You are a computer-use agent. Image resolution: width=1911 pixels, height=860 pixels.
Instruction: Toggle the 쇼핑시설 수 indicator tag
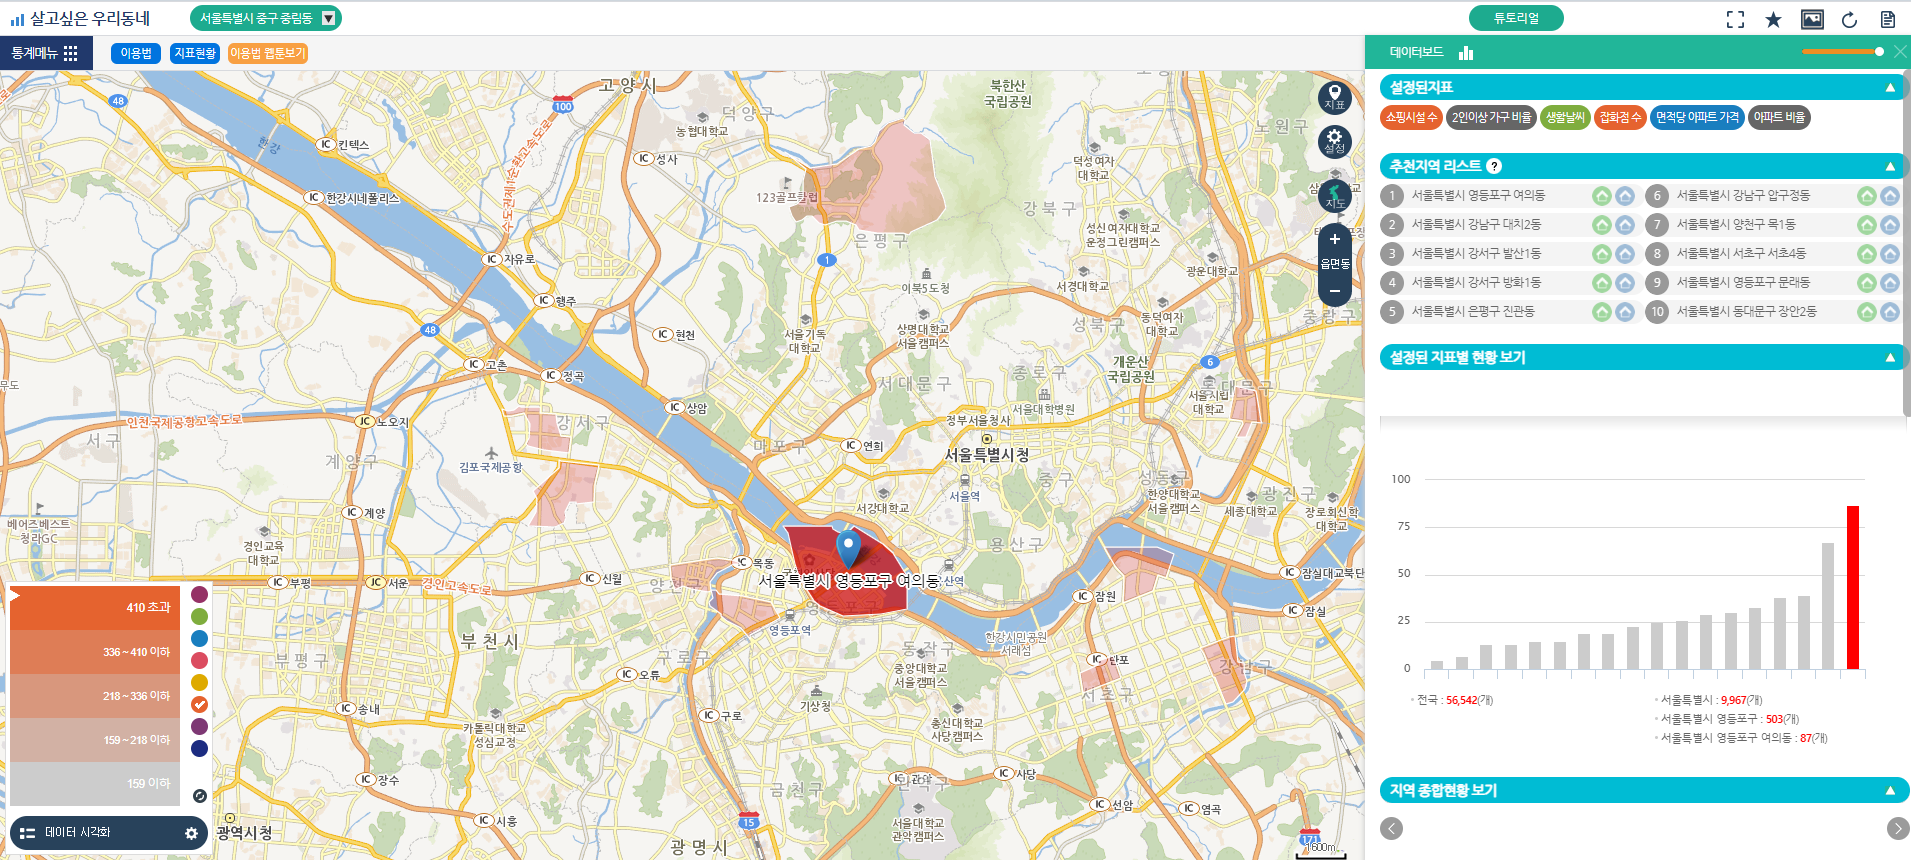coord(1411,117)
